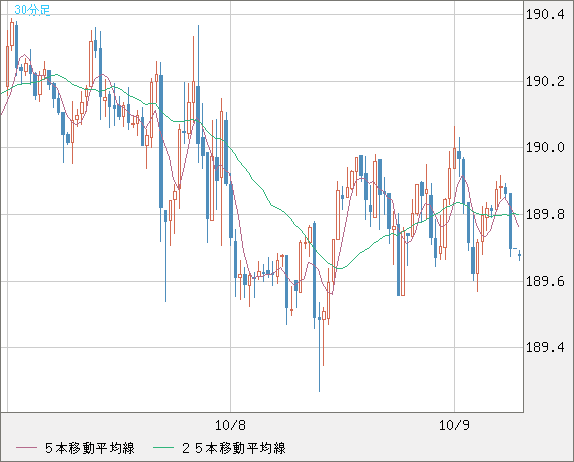Click the lowest blue candlestick wick near 189.3
The height and width of the screenshot is (462, 574).
319,347
